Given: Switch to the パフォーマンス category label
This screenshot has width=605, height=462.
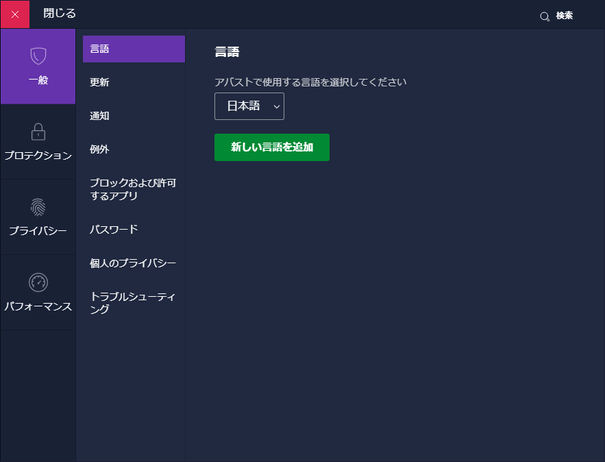Looking at the screenshot, I should [38, 306].
